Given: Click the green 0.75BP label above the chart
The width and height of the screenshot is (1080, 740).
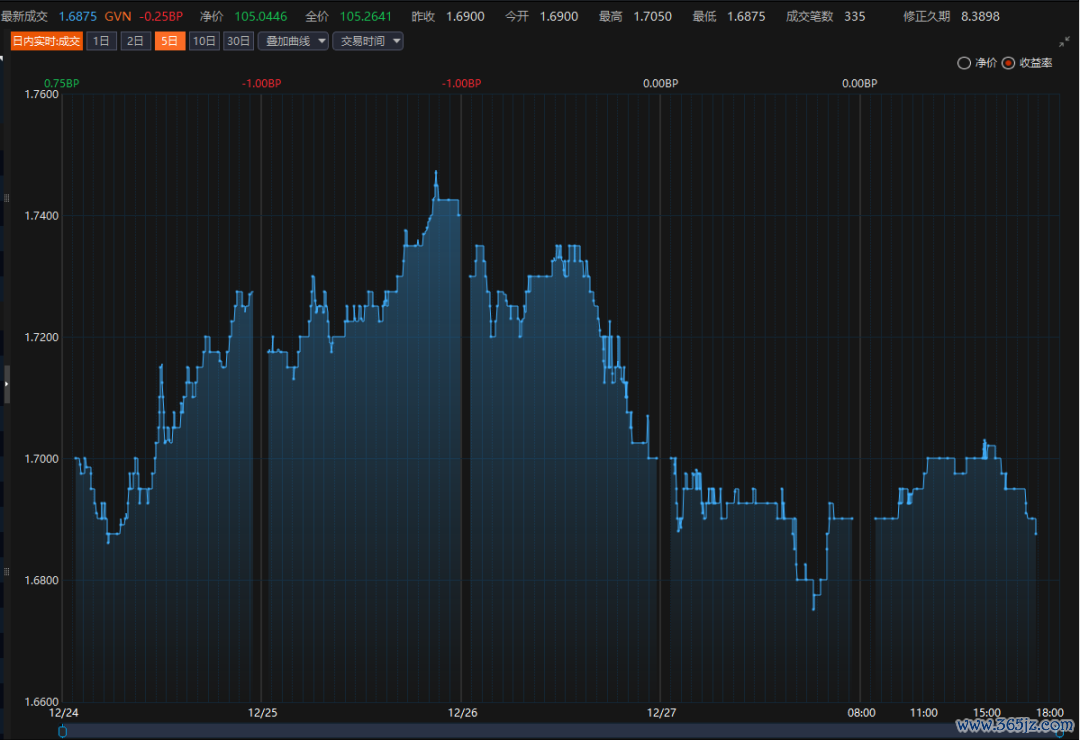Looking at the screenshot, I should [62, 83].
